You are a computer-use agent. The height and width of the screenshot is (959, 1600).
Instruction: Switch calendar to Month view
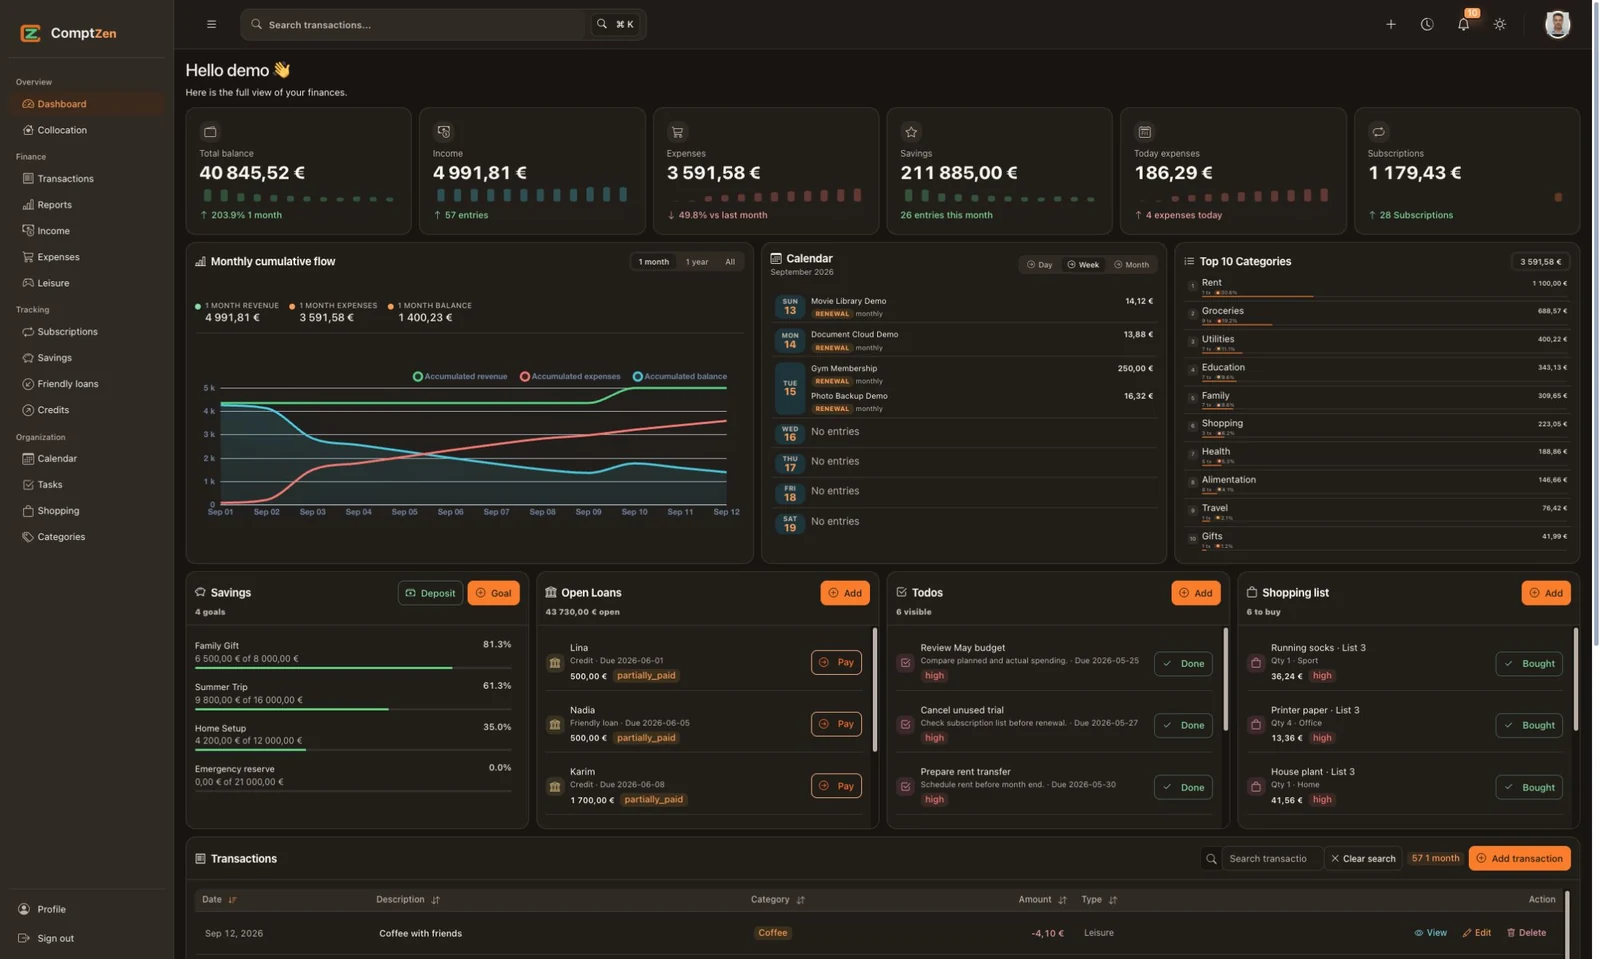coord(1131,265)
